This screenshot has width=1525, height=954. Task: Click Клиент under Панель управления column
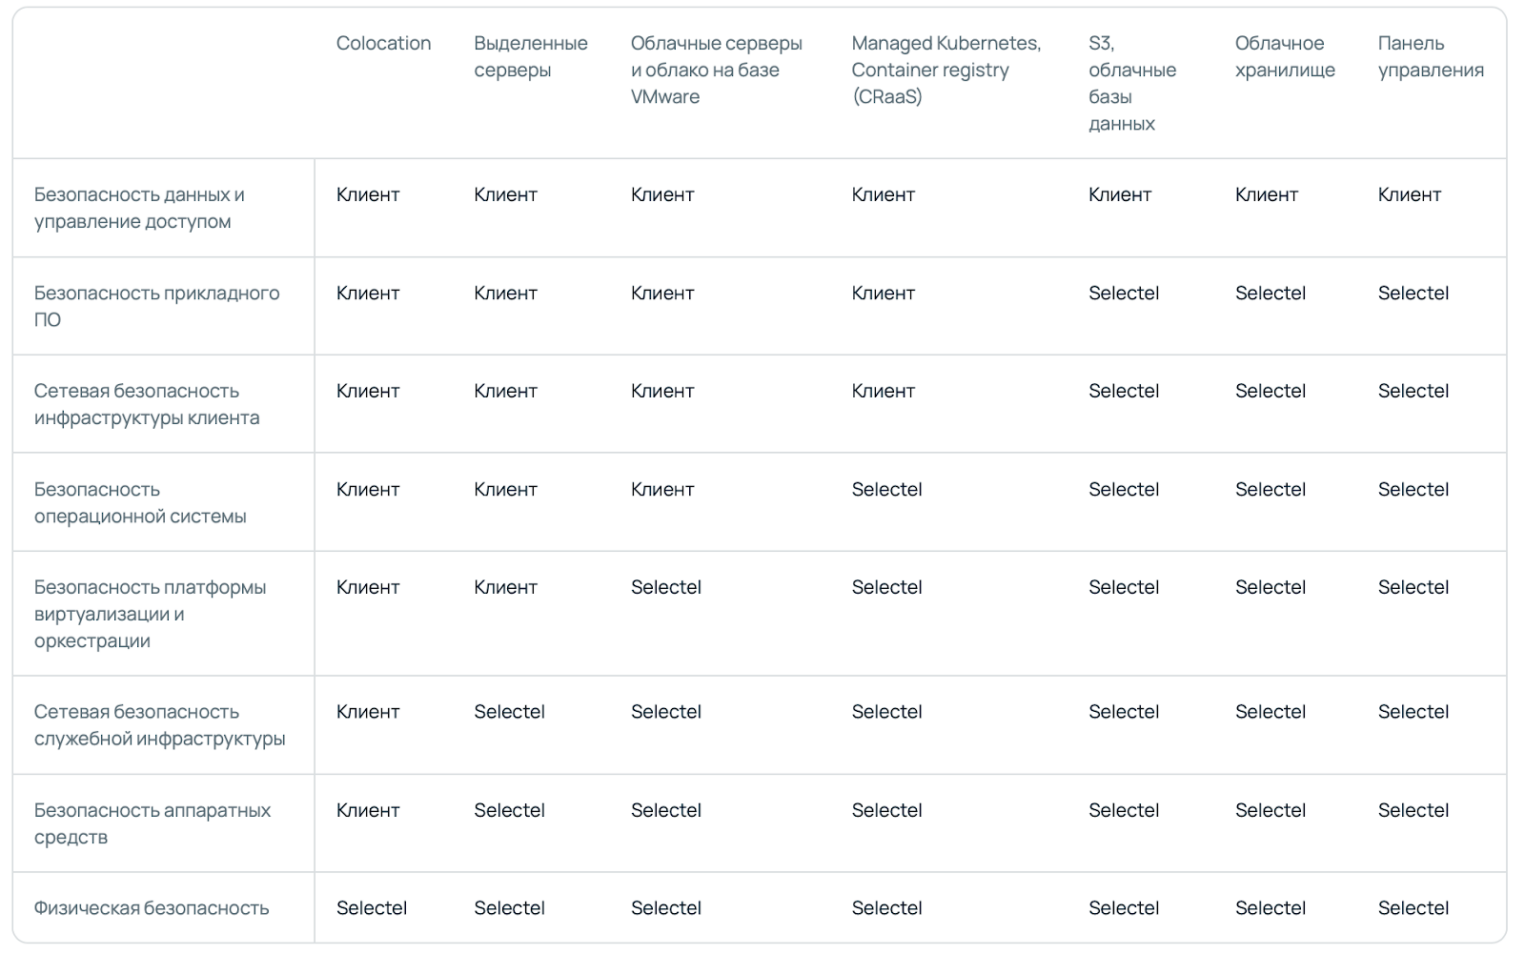[x=1409, y=195]
